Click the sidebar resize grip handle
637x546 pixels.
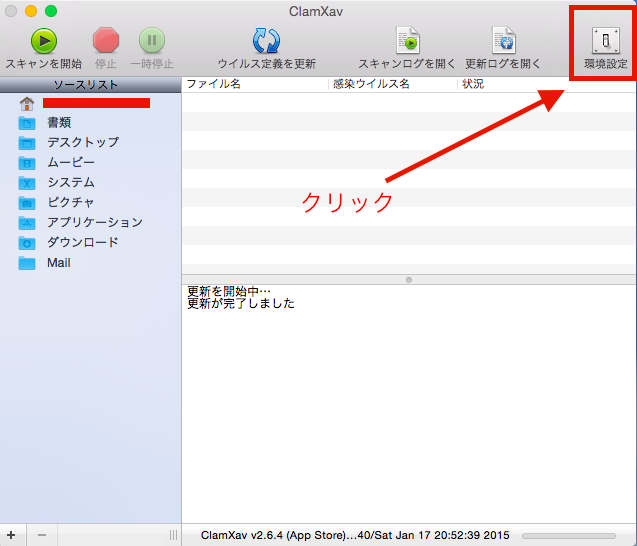pos(173,535)
